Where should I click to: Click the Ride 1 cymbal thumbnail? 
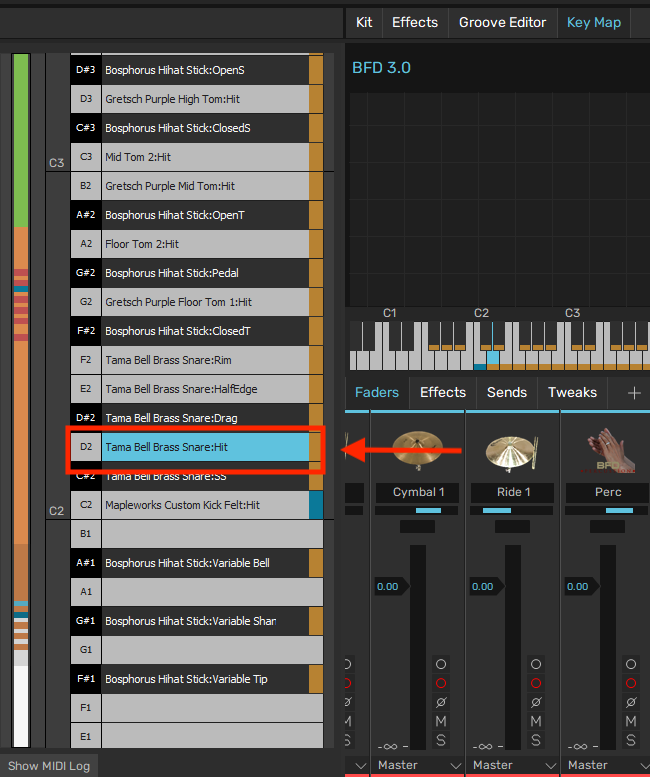(x=512, y=452)
